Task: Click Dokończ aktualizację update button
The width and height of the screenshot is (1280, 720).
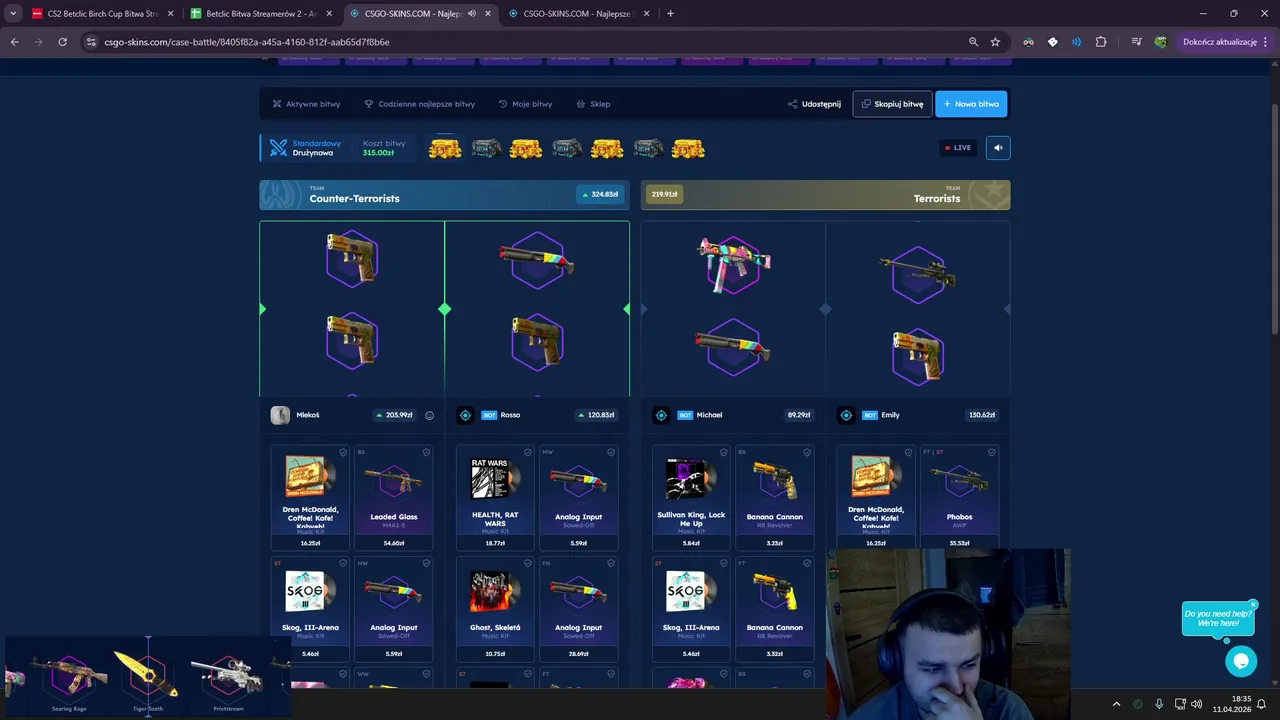Action: tap(1225, 42)
